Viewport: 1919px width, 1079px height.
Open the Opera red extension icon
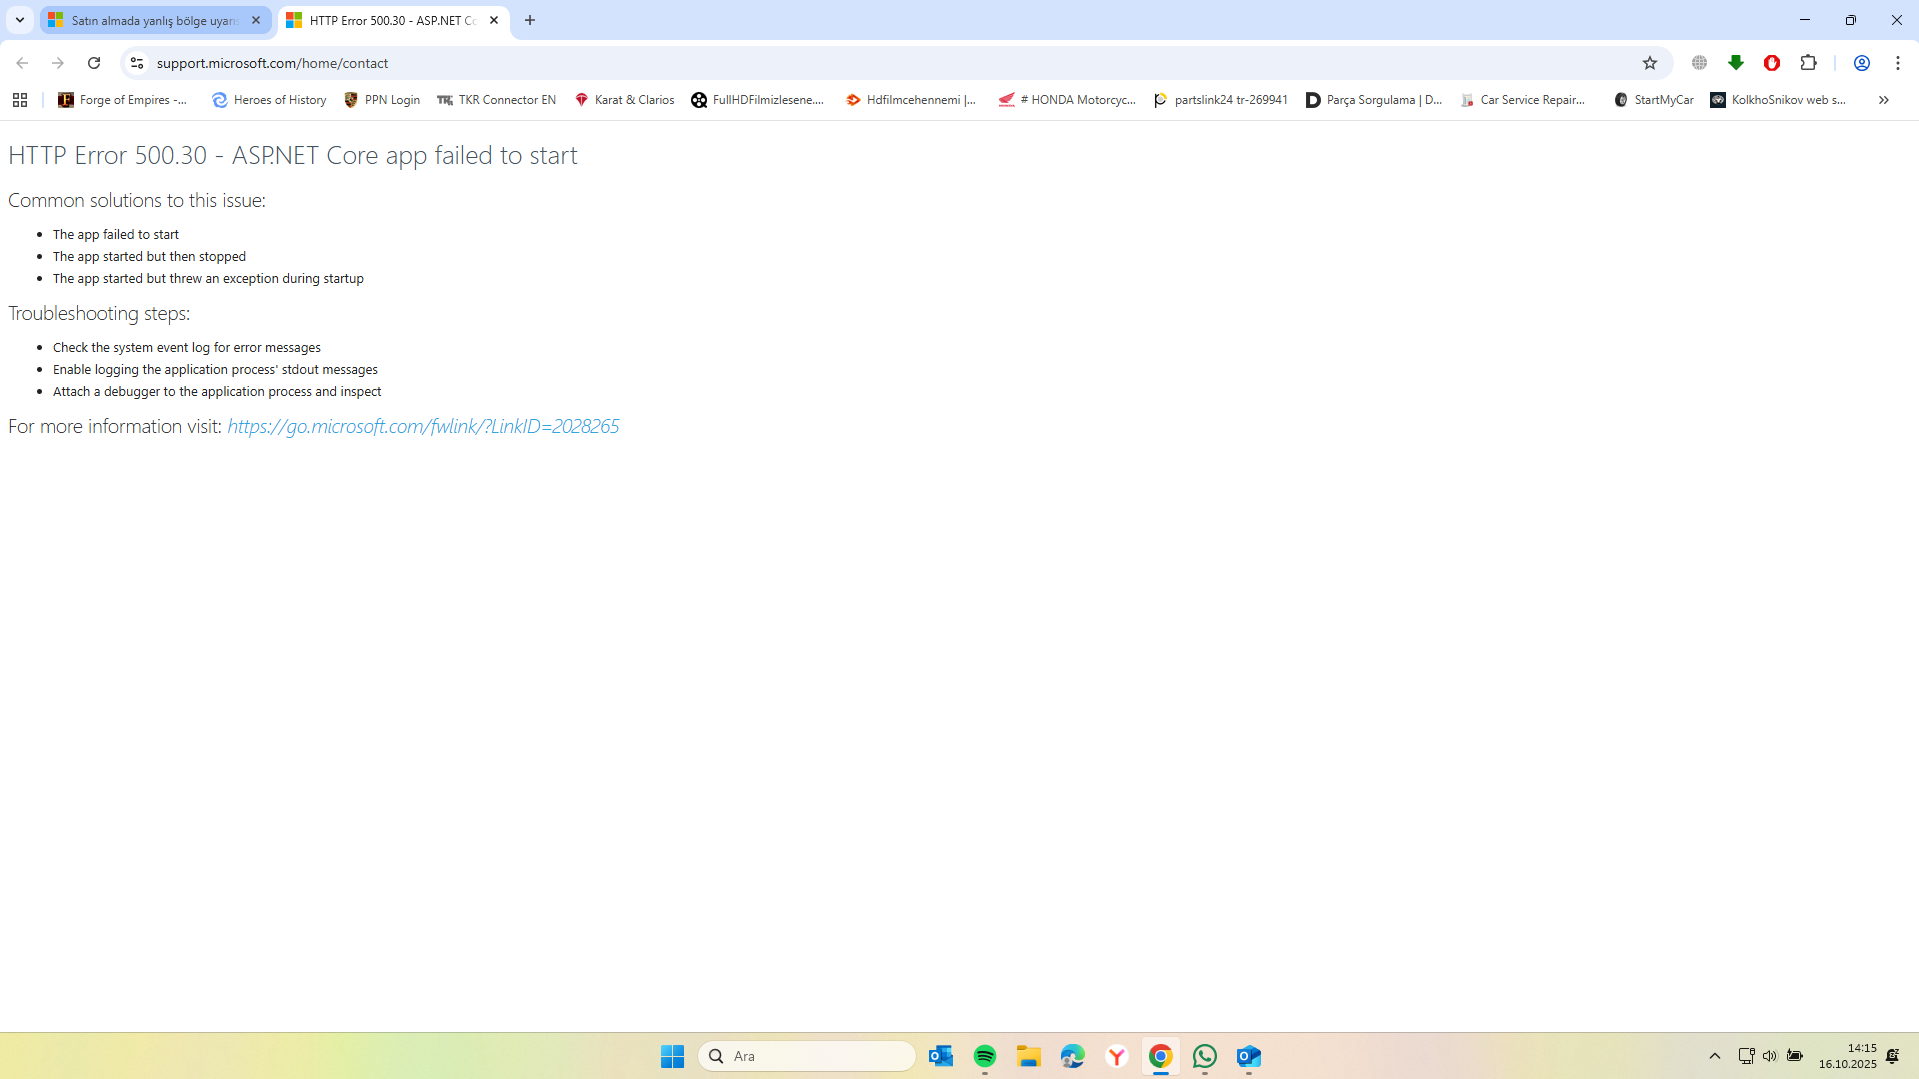(x=1772, y=63)
